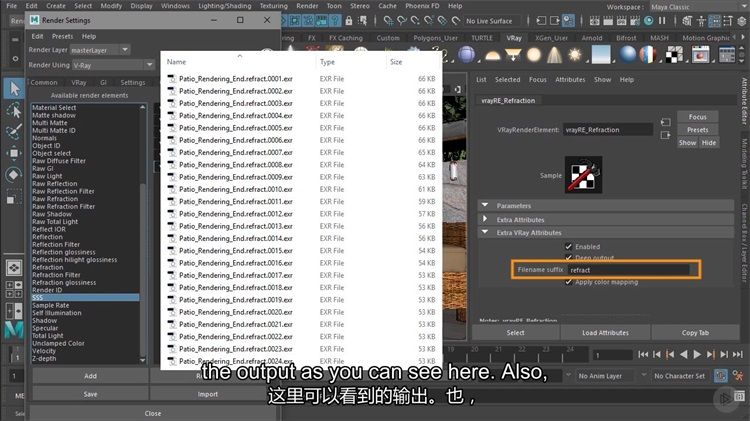This screenshot has height=421, width=750.
Task: Activate the Lasso select tool
Action: pyautogui.click(x=14, y=111)
